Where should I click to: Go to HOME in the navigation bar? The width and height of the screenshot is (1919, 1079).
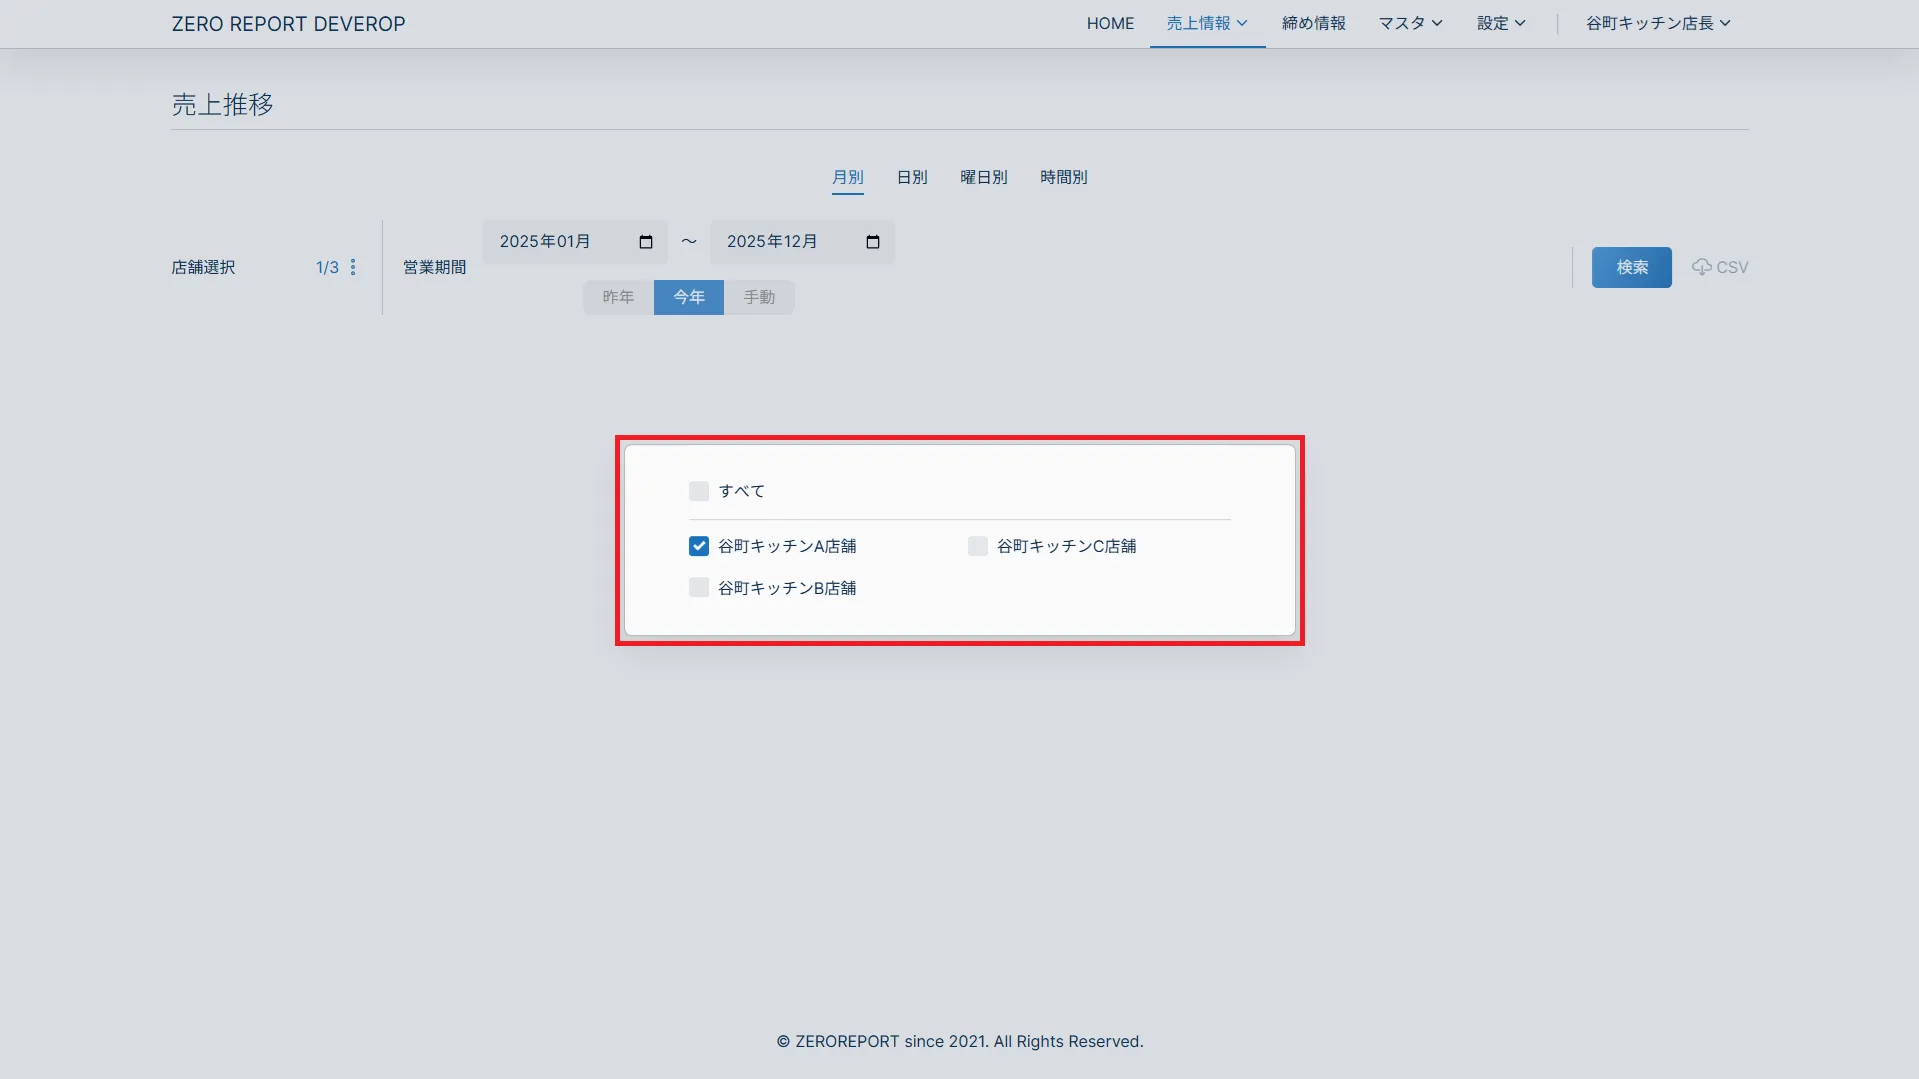pyautogui.click(x=1110, y=23)
